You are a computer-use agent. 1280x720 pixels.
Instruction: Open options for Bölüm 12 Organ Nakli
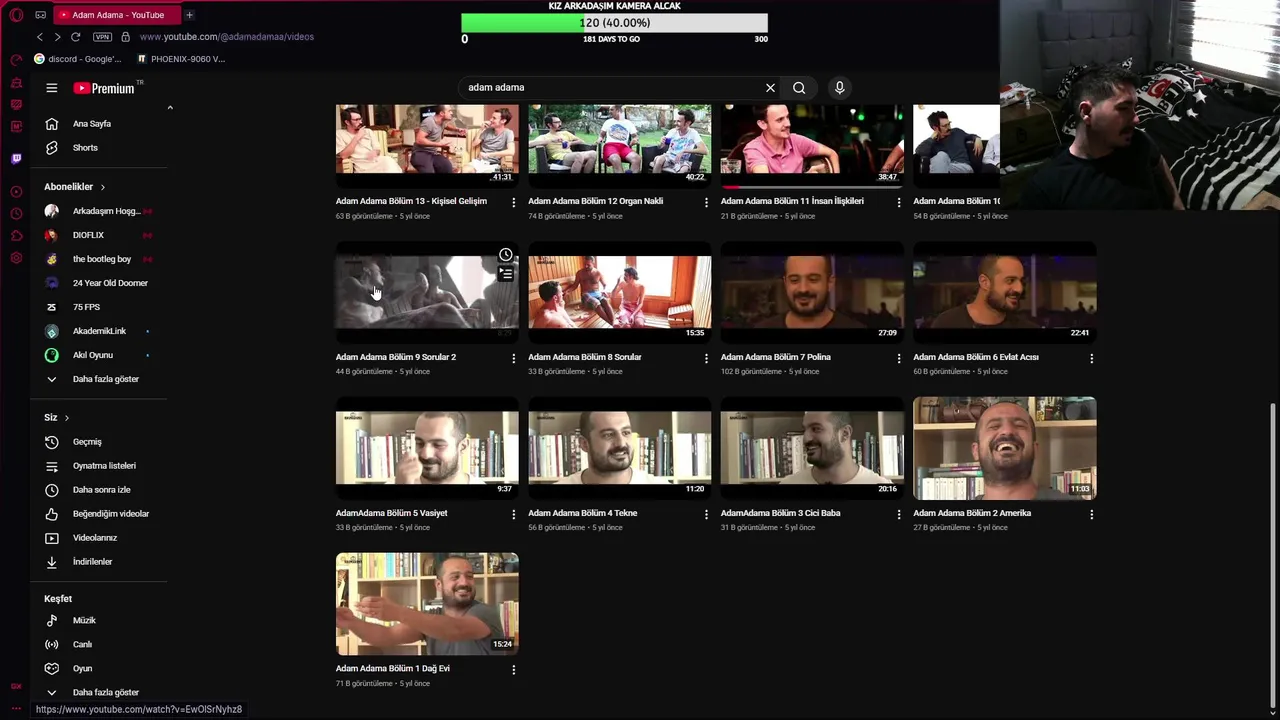click(706, 202)
